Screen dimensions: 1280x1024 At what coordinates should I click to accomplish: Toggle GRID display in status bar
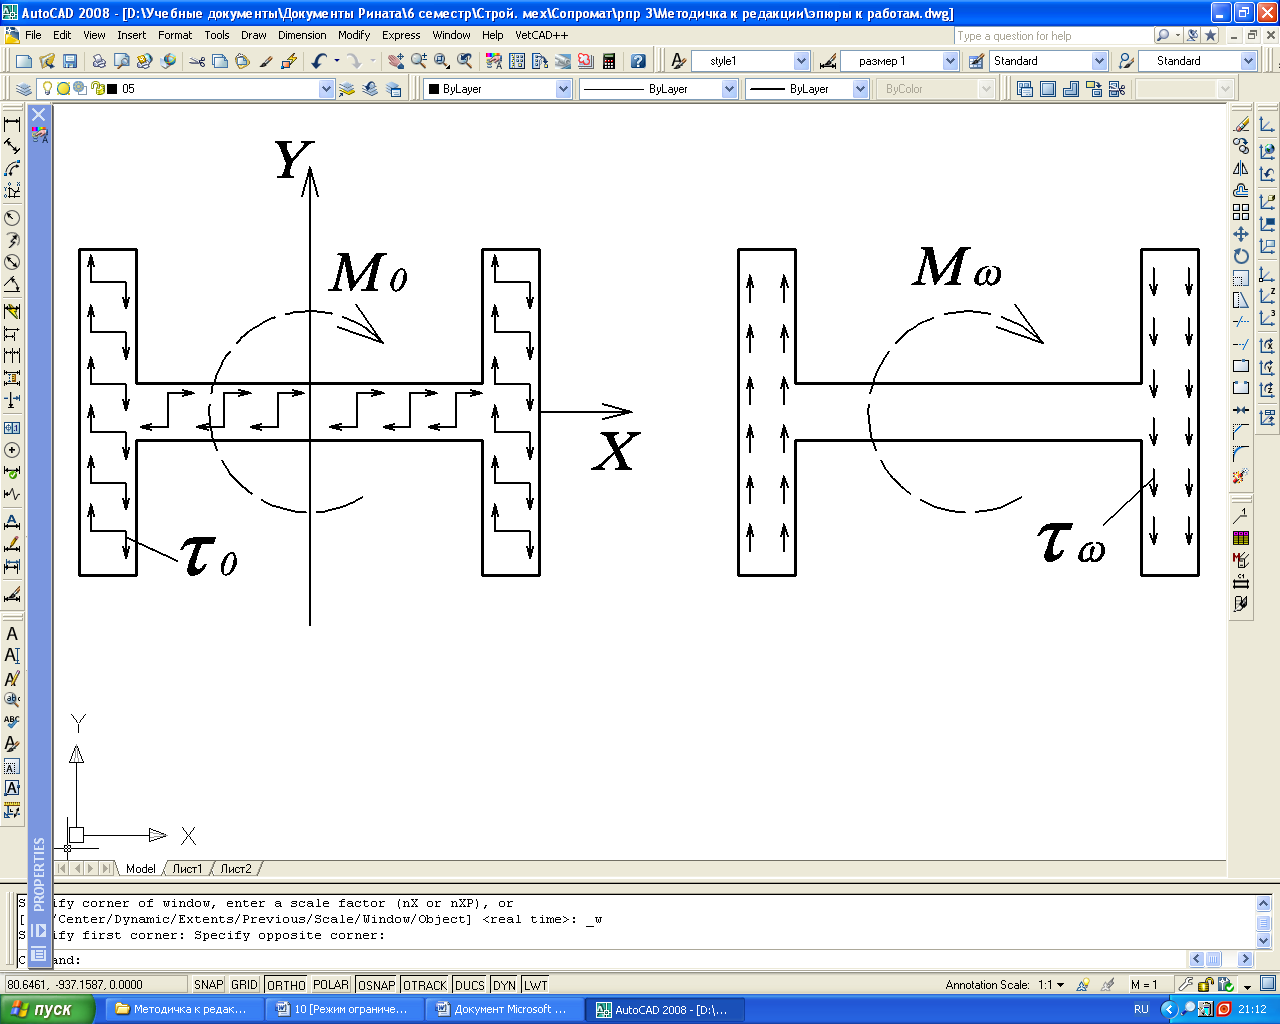(245, 985)
